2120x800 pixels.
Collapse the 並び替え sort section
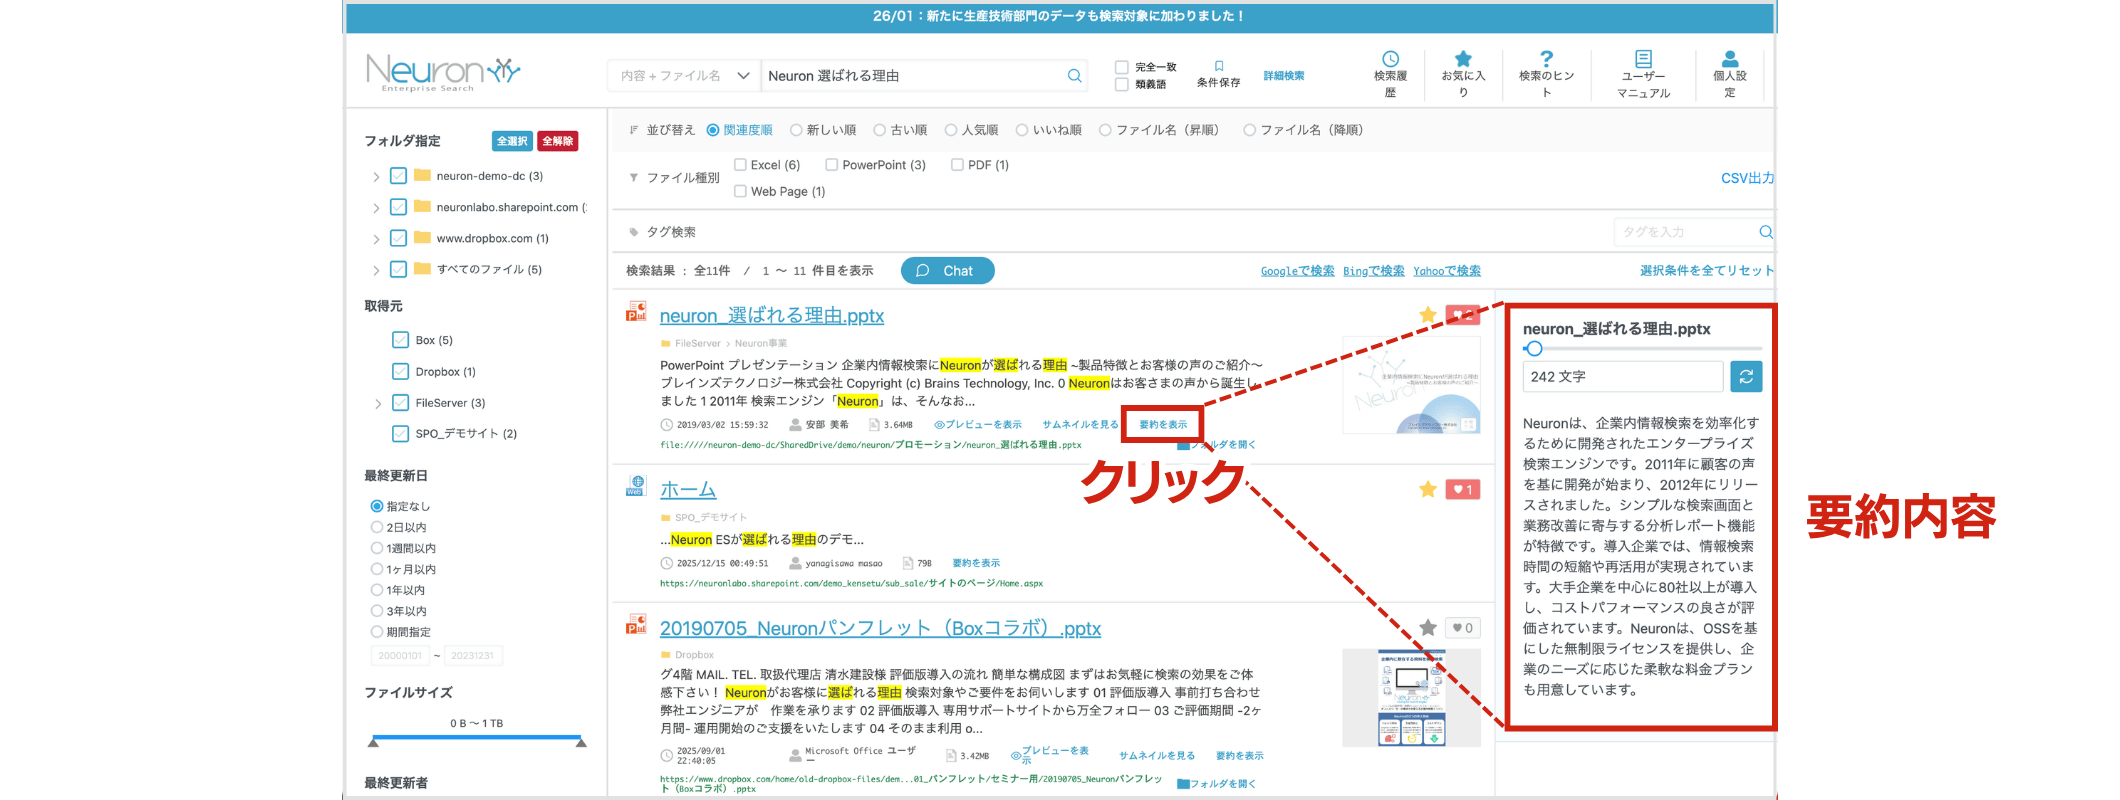(634, 130)
